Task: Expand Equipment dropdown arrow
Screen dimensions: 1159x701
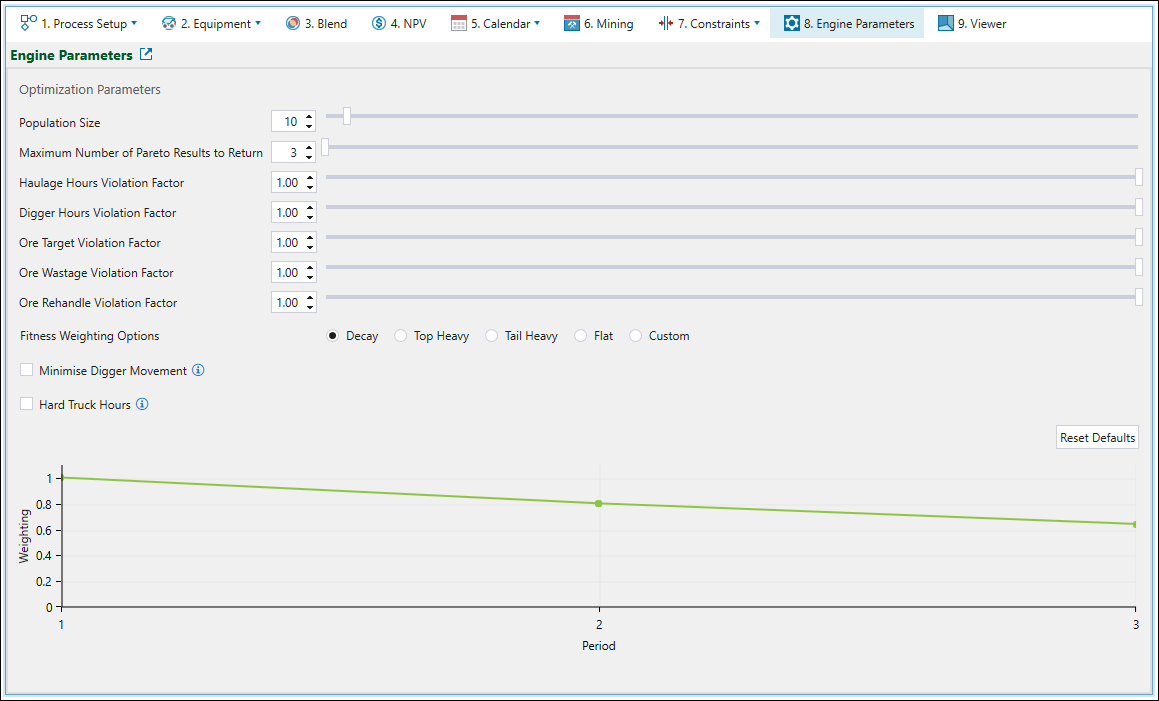Action: click(x=258, y=23)
